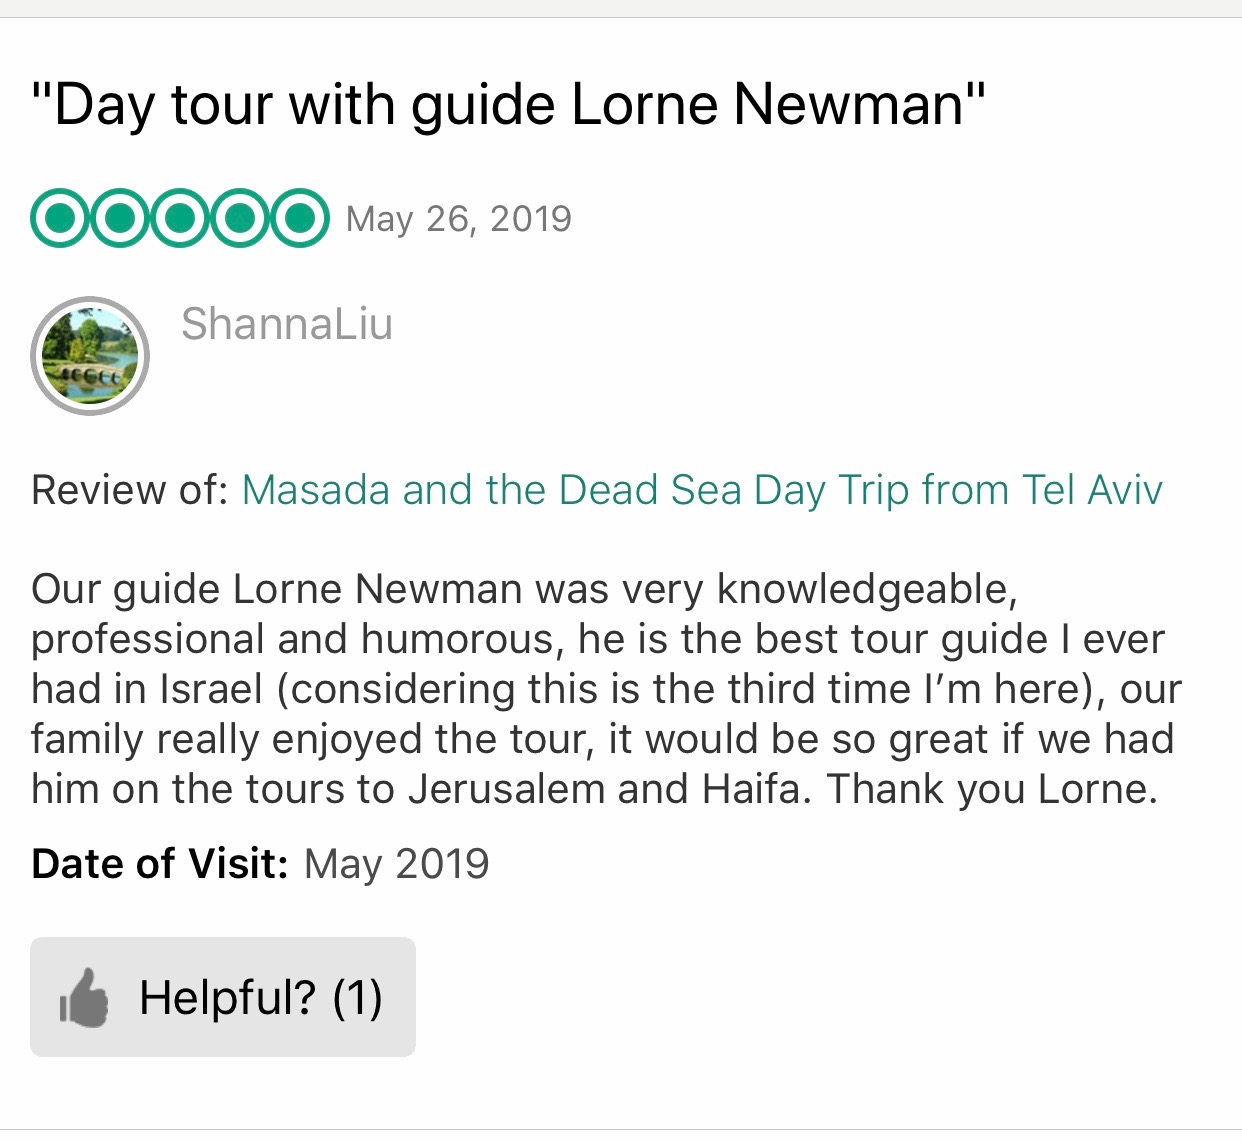Screen dimensions: 1242x1142
Task: Click the "Review of:" label
Action: (x=130, y=490)
